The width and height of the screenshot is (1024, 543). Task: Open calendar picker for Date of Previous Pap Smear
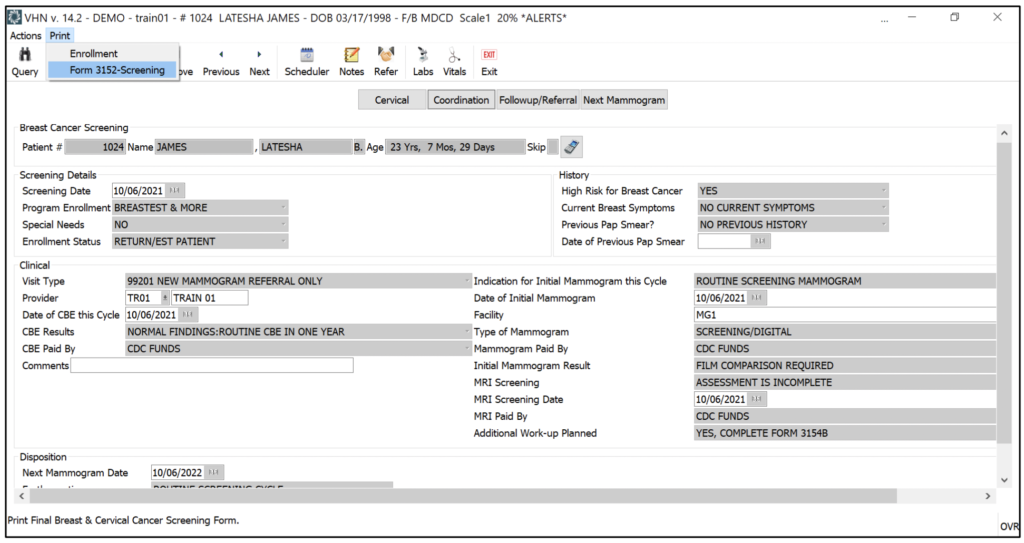pyautogui.click(x=761, y=241)
